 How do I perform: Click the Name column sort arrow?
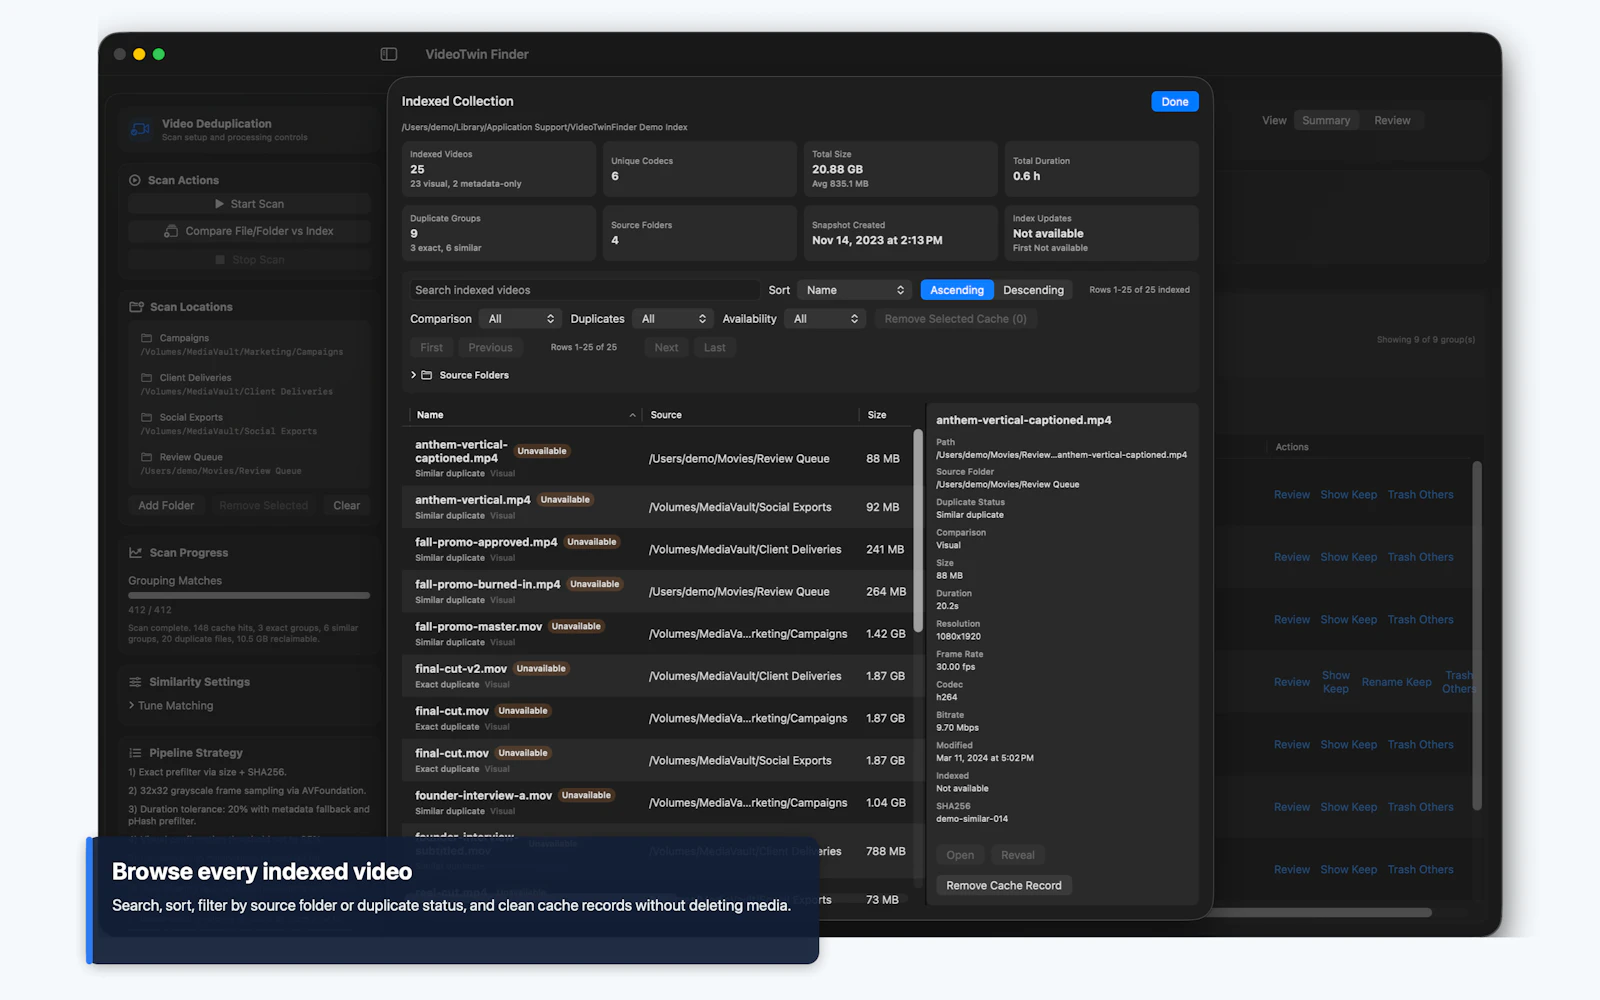pyautogui.click(x=632, y=415)
